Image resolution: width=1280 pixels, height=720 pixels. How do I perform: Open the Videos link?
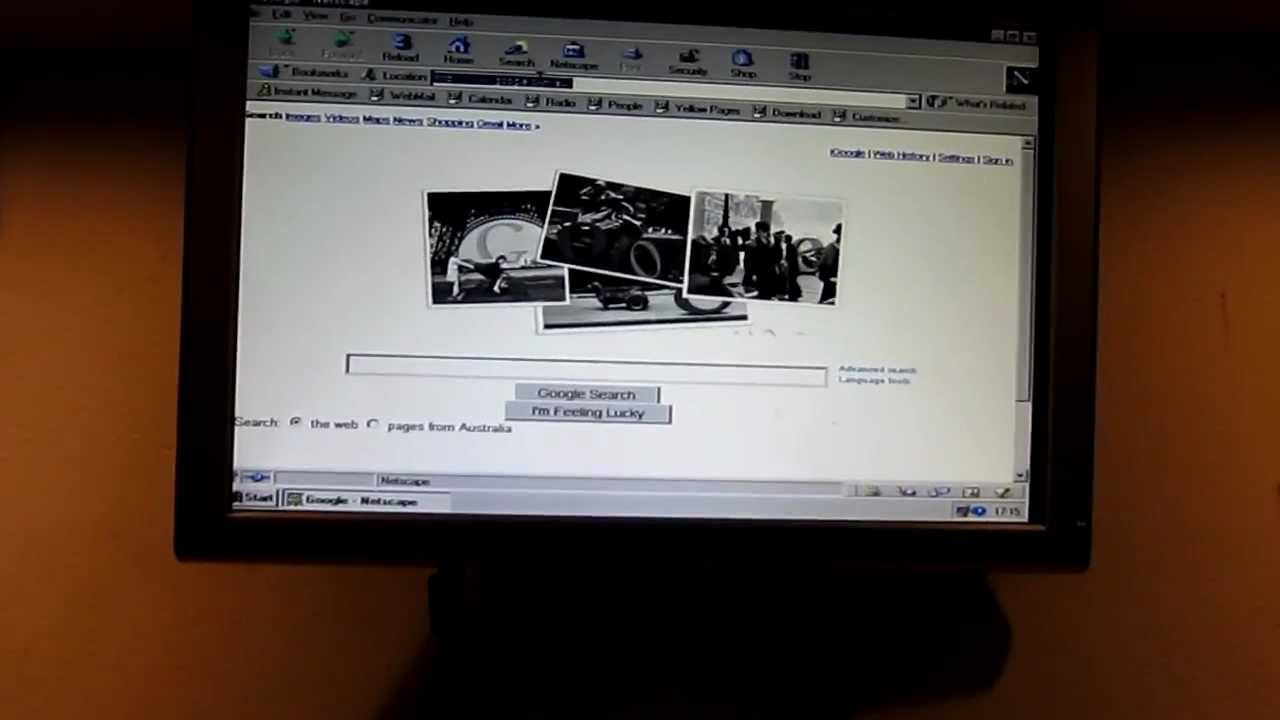click(x=341, y=118)
